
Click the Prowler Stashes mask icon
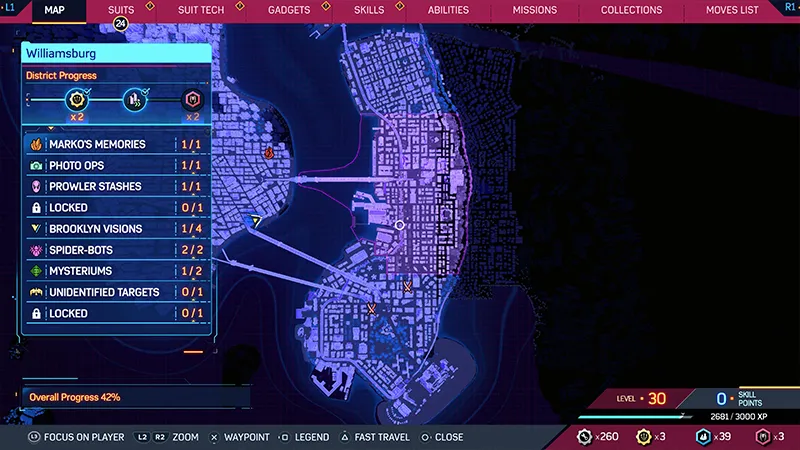click(x=36, y=186)
